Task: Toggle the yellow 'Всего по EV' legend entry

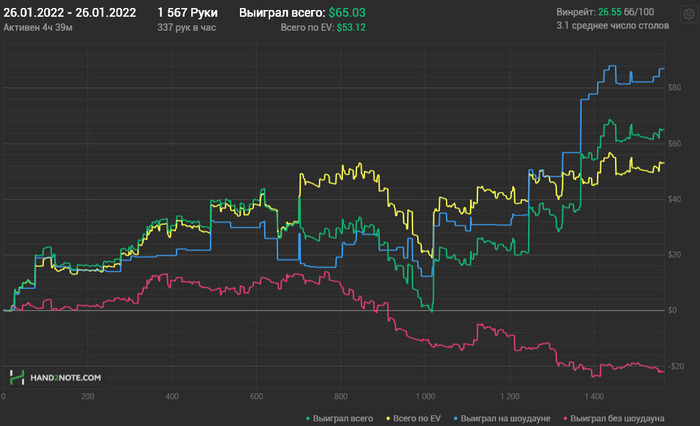Action: click(413, 418)
